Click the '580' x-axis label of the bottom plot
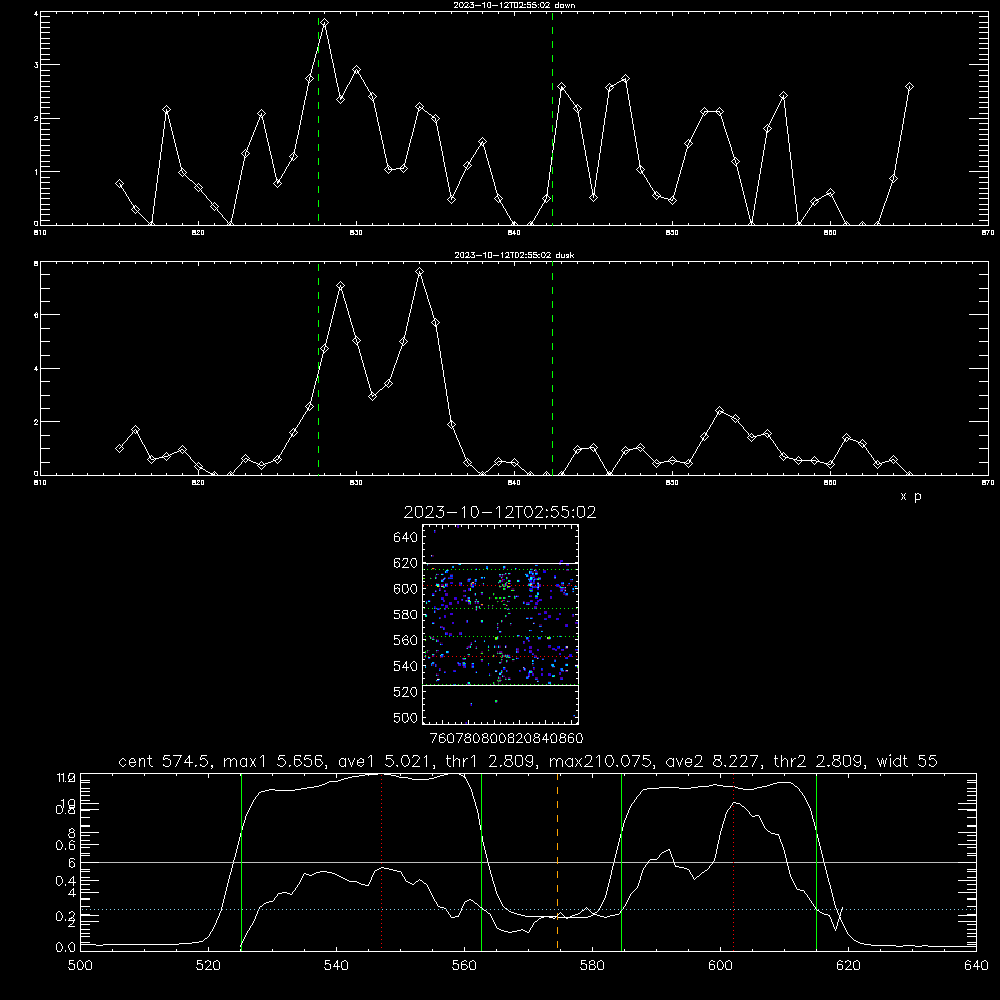Image resolution: width=1000 pixels, height=1000 pixels. [592, 966]
